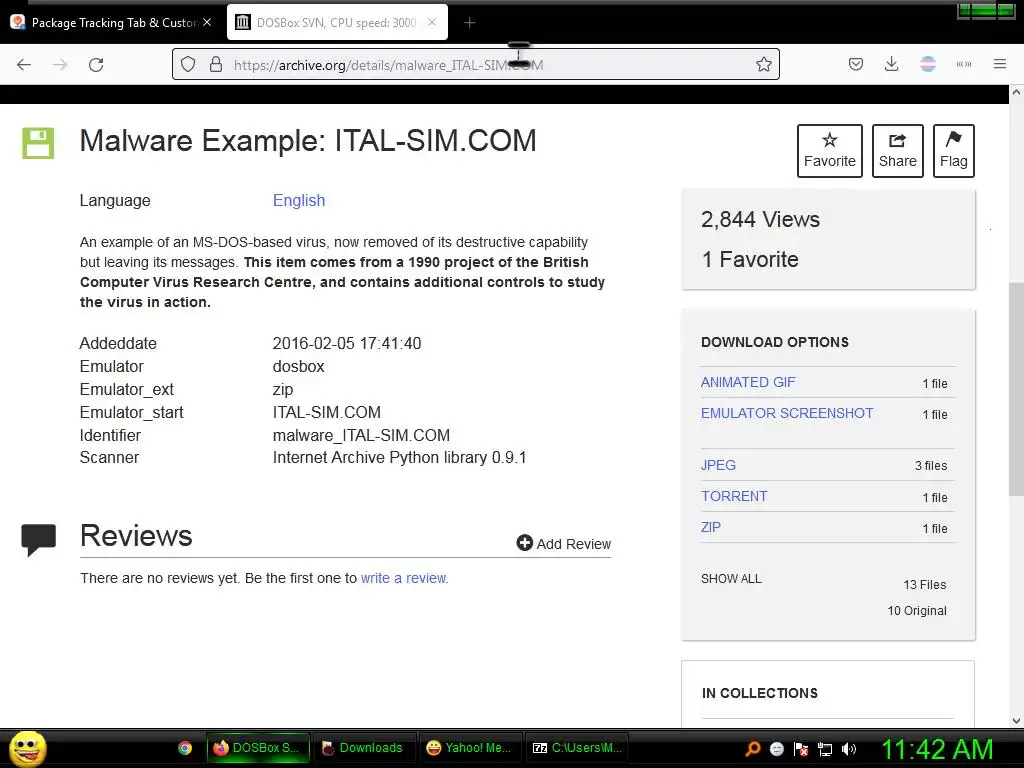The height and width of the screenshot is (768, 1024).
Task: Close the Package Tracking tab
Action: (207, 22)
